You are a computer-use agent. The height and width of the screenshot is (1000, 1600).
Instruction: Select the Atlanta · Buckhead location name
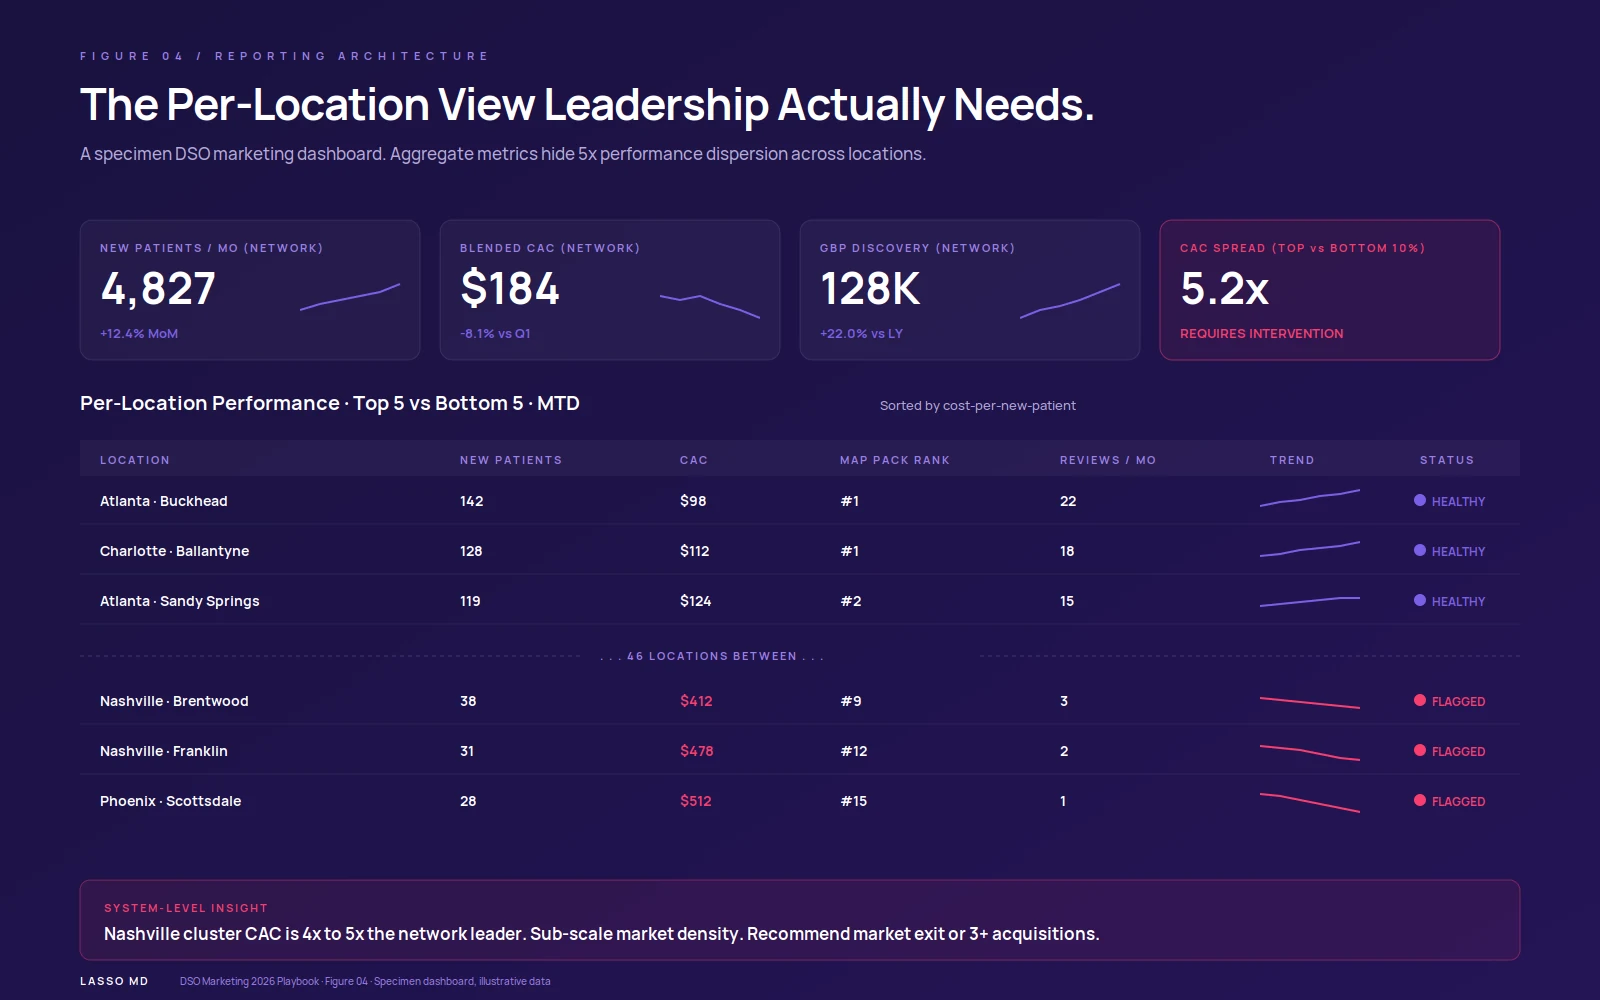(x=164, y=501)
